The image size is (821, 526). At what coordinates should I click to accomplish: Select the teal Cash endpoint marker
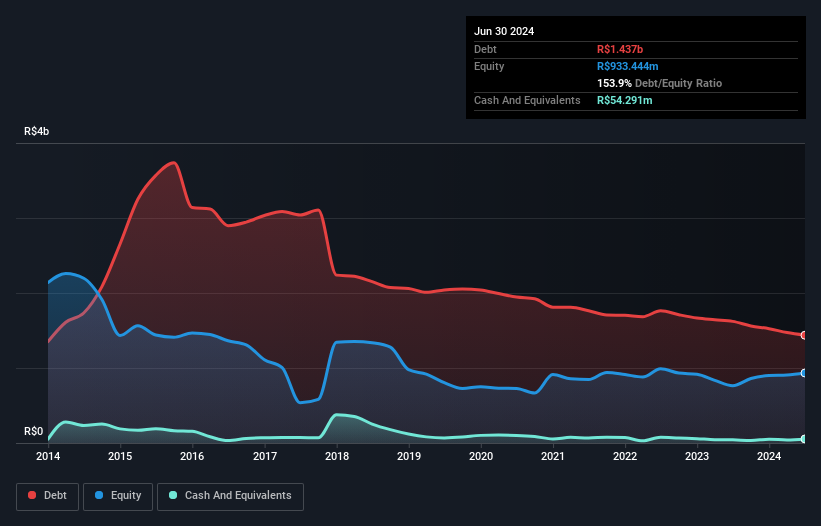coord(804,439)
